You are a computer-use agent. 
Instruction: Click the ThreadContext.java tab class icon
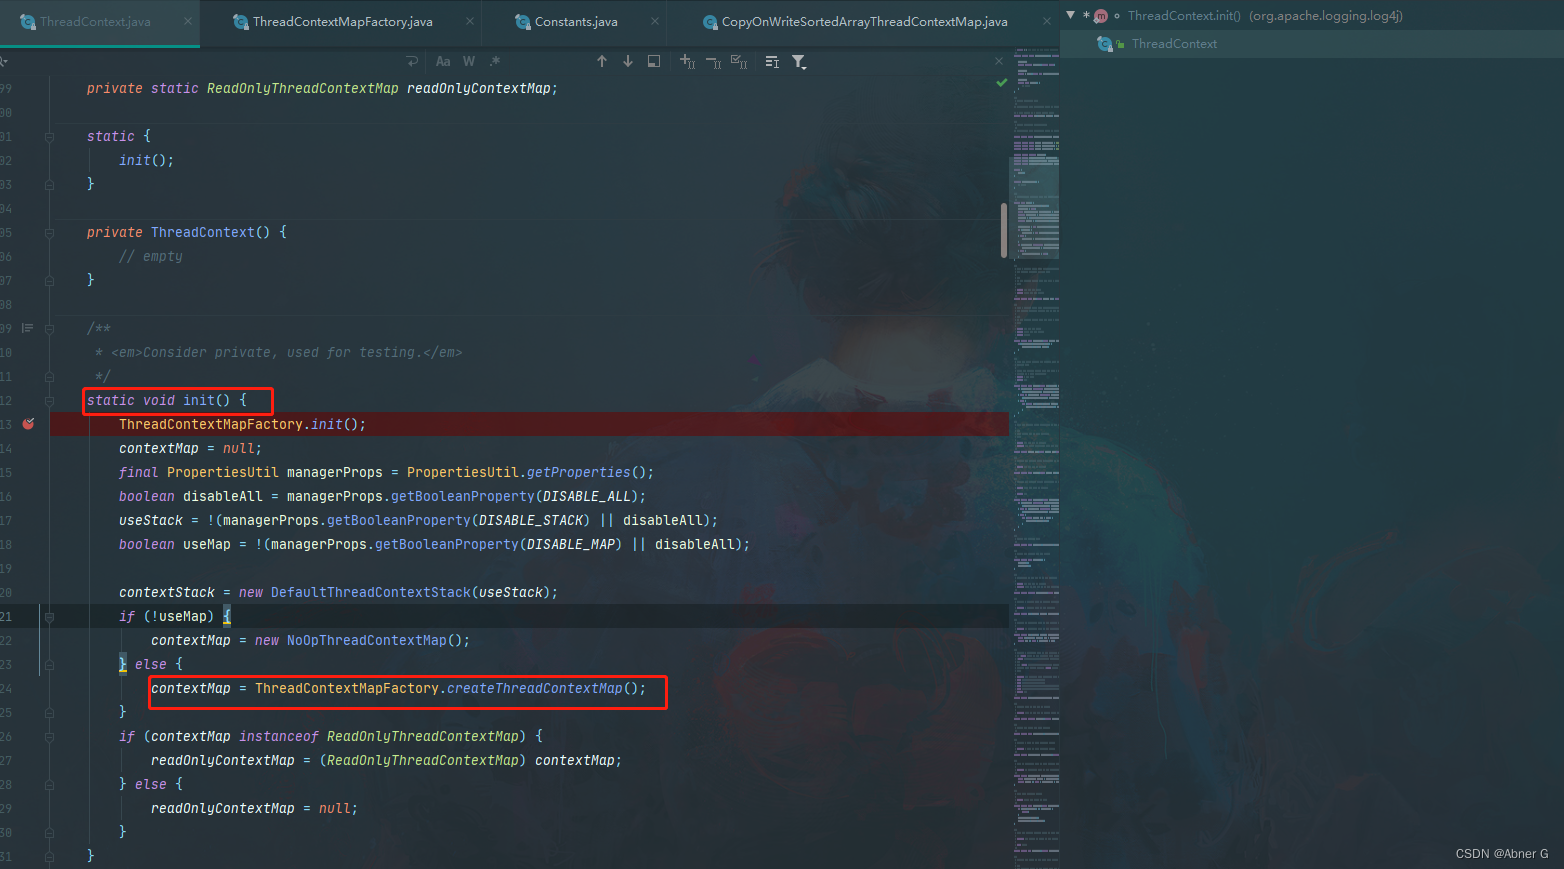point(28,22)
